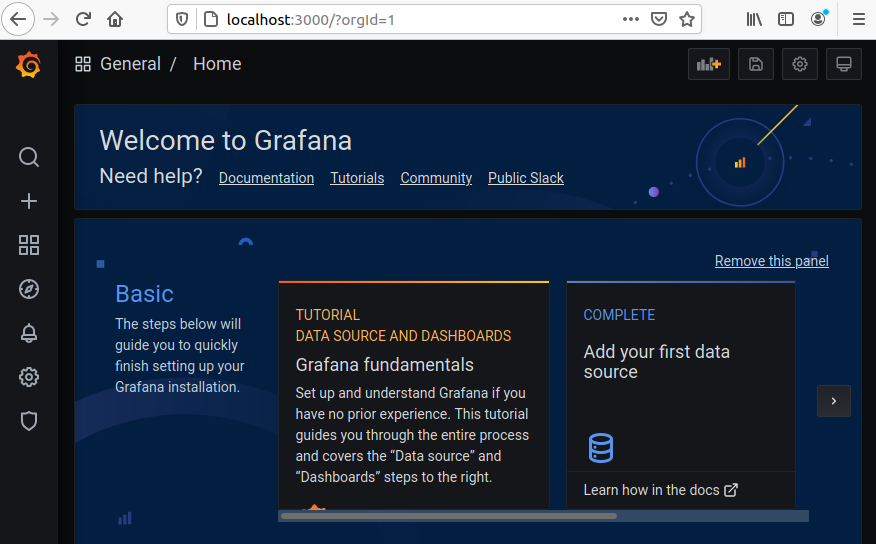Go to the browser home page
876x544 pixels.
(115, 20)
